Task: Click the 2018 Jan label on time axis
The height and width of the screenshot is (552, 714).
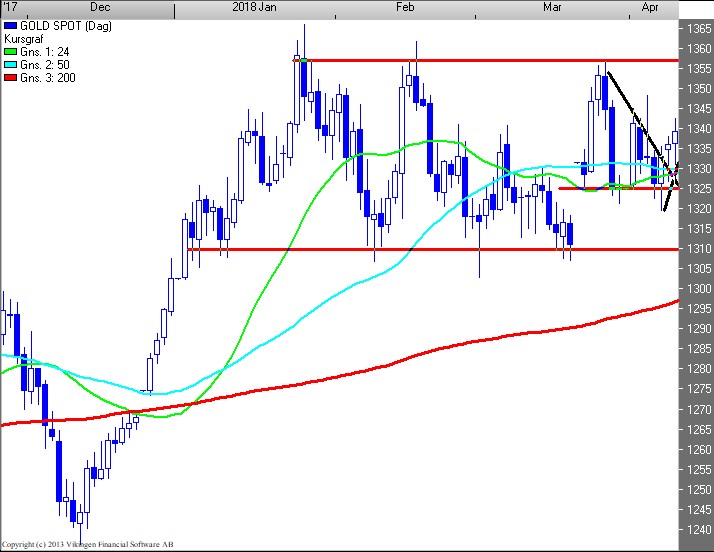Action: [256, 7]
